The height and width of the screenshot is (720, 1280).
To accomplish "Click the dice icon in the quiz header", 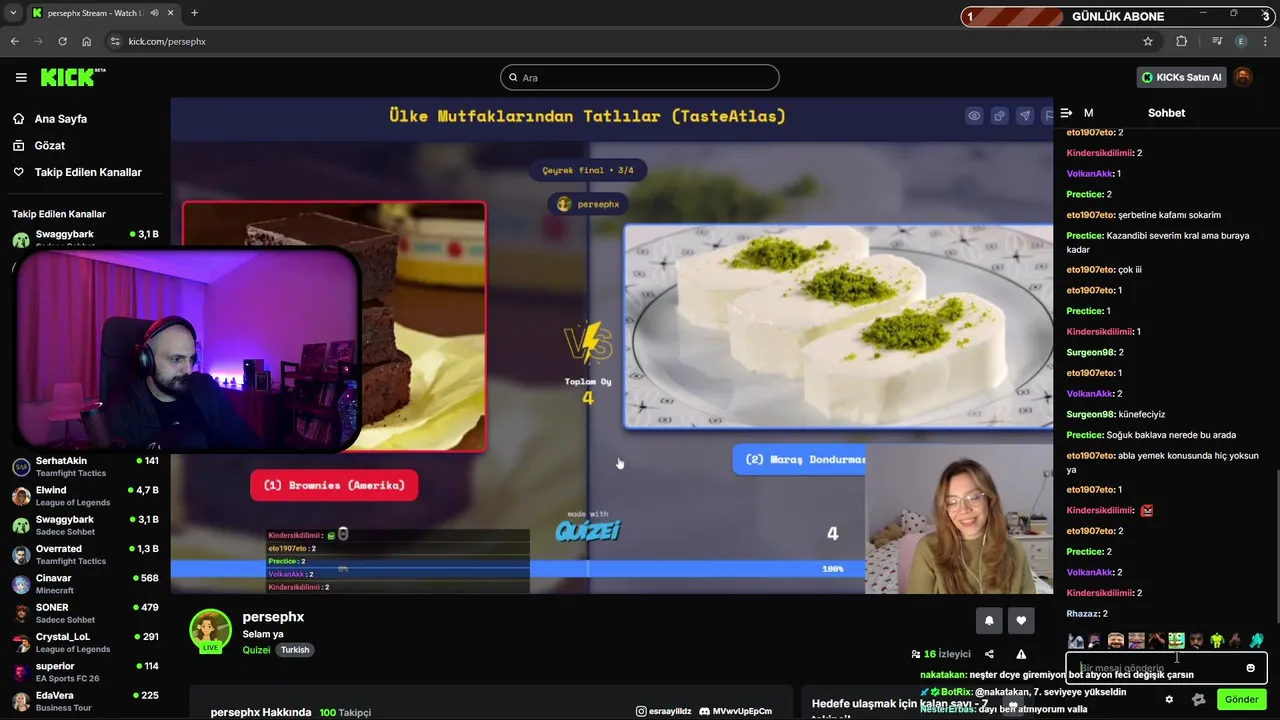I will [x=999, y=116].
